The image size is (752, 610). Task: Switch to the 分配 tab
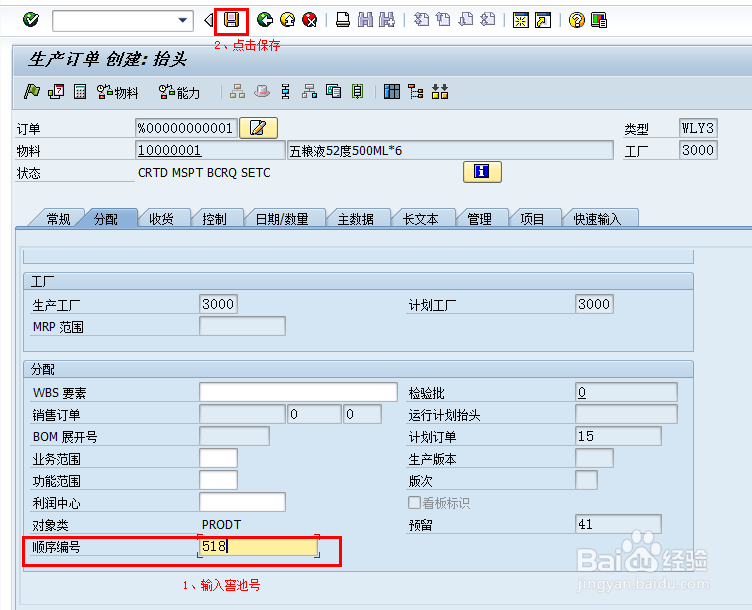point(106,219)
